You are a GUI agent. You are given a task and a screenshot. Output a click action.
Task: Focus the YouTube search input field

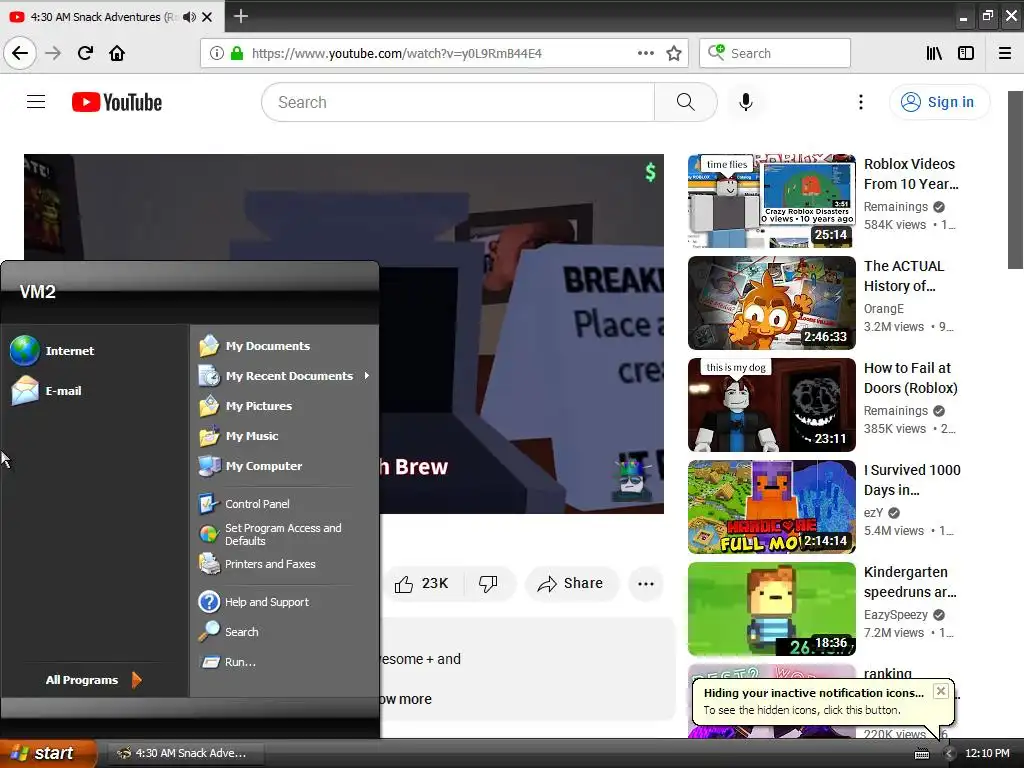[x=458, y=102]
